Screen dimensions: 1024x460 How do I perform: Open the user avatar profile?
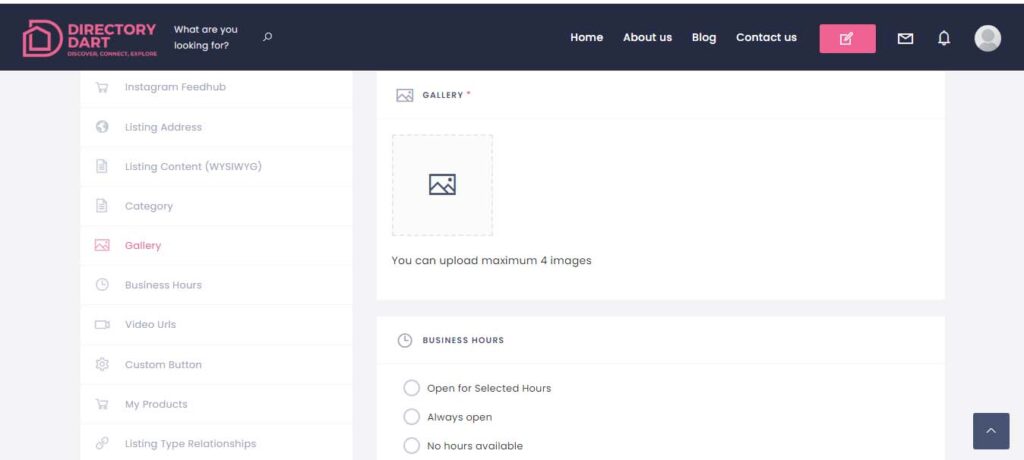(x=987, y=38)
